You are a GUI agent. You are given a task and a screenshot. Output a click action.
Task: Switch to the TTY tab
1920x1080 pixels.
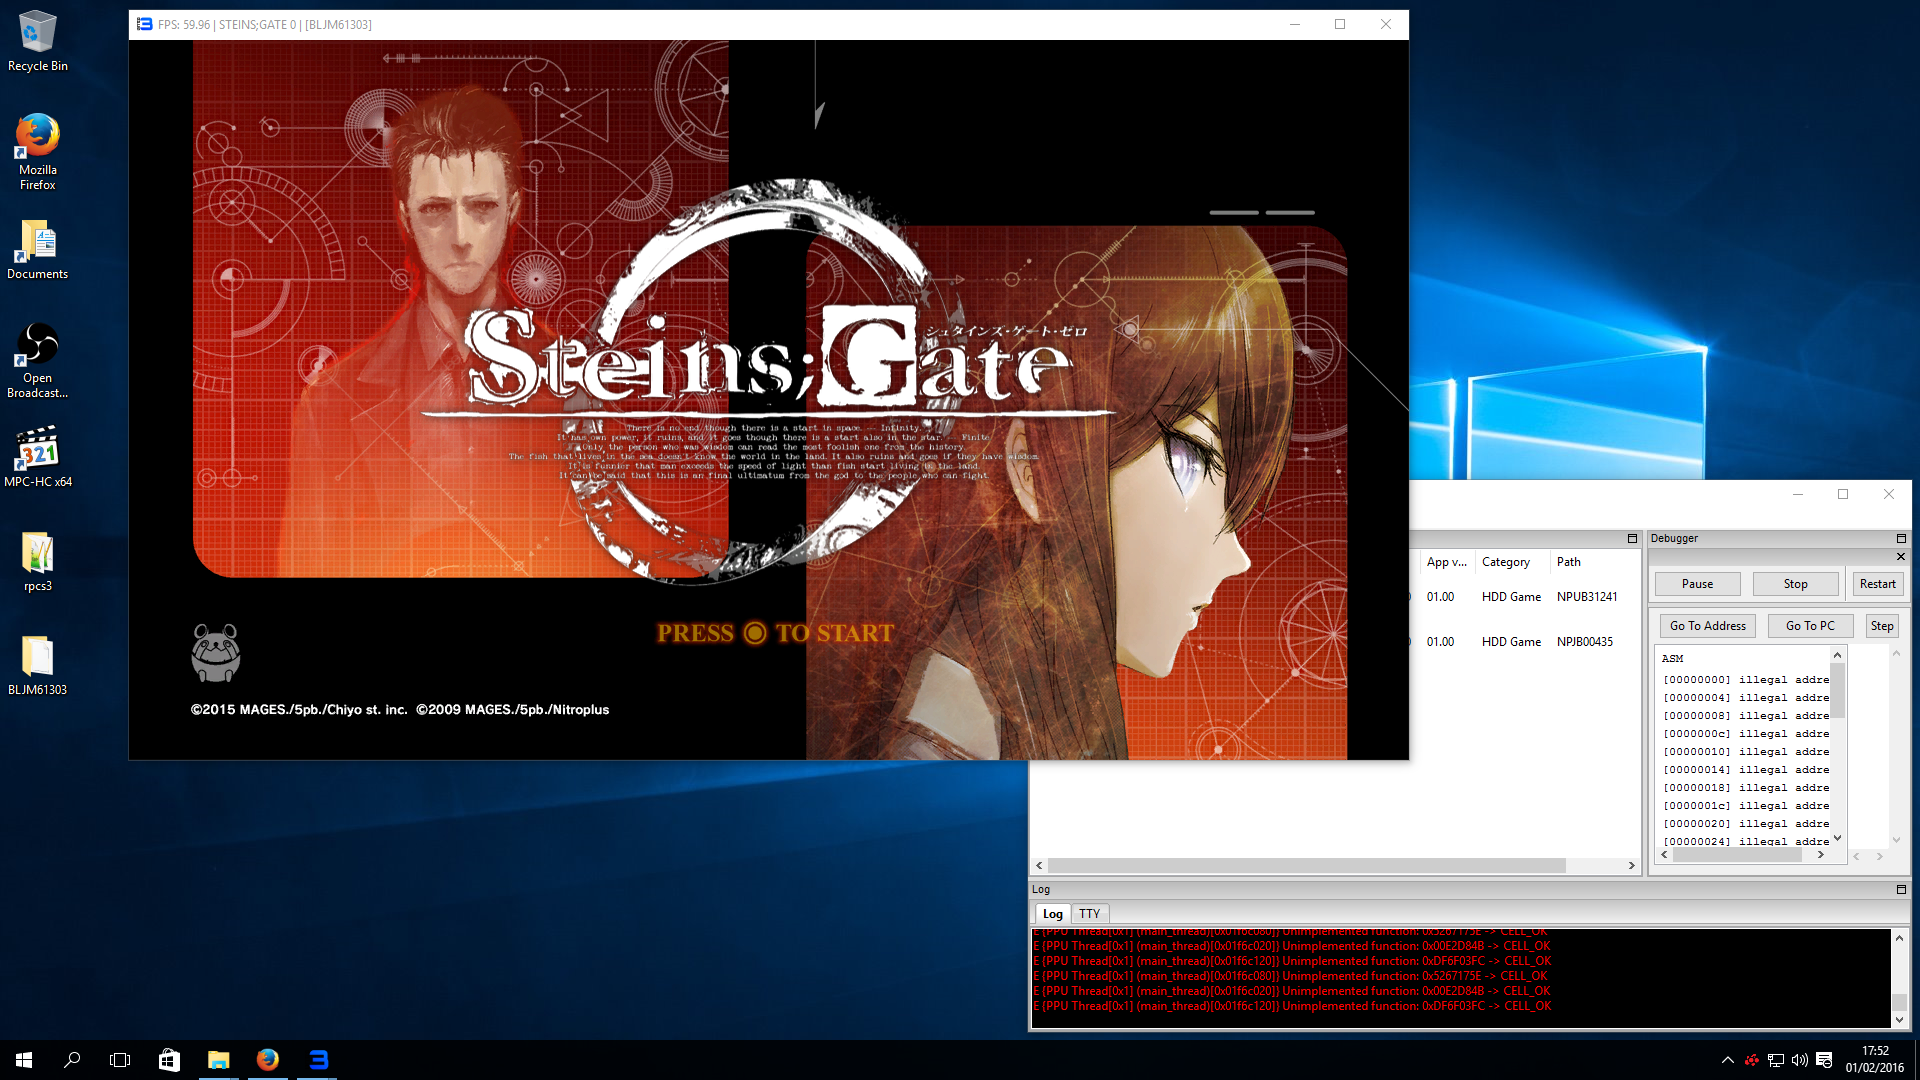1089,913
